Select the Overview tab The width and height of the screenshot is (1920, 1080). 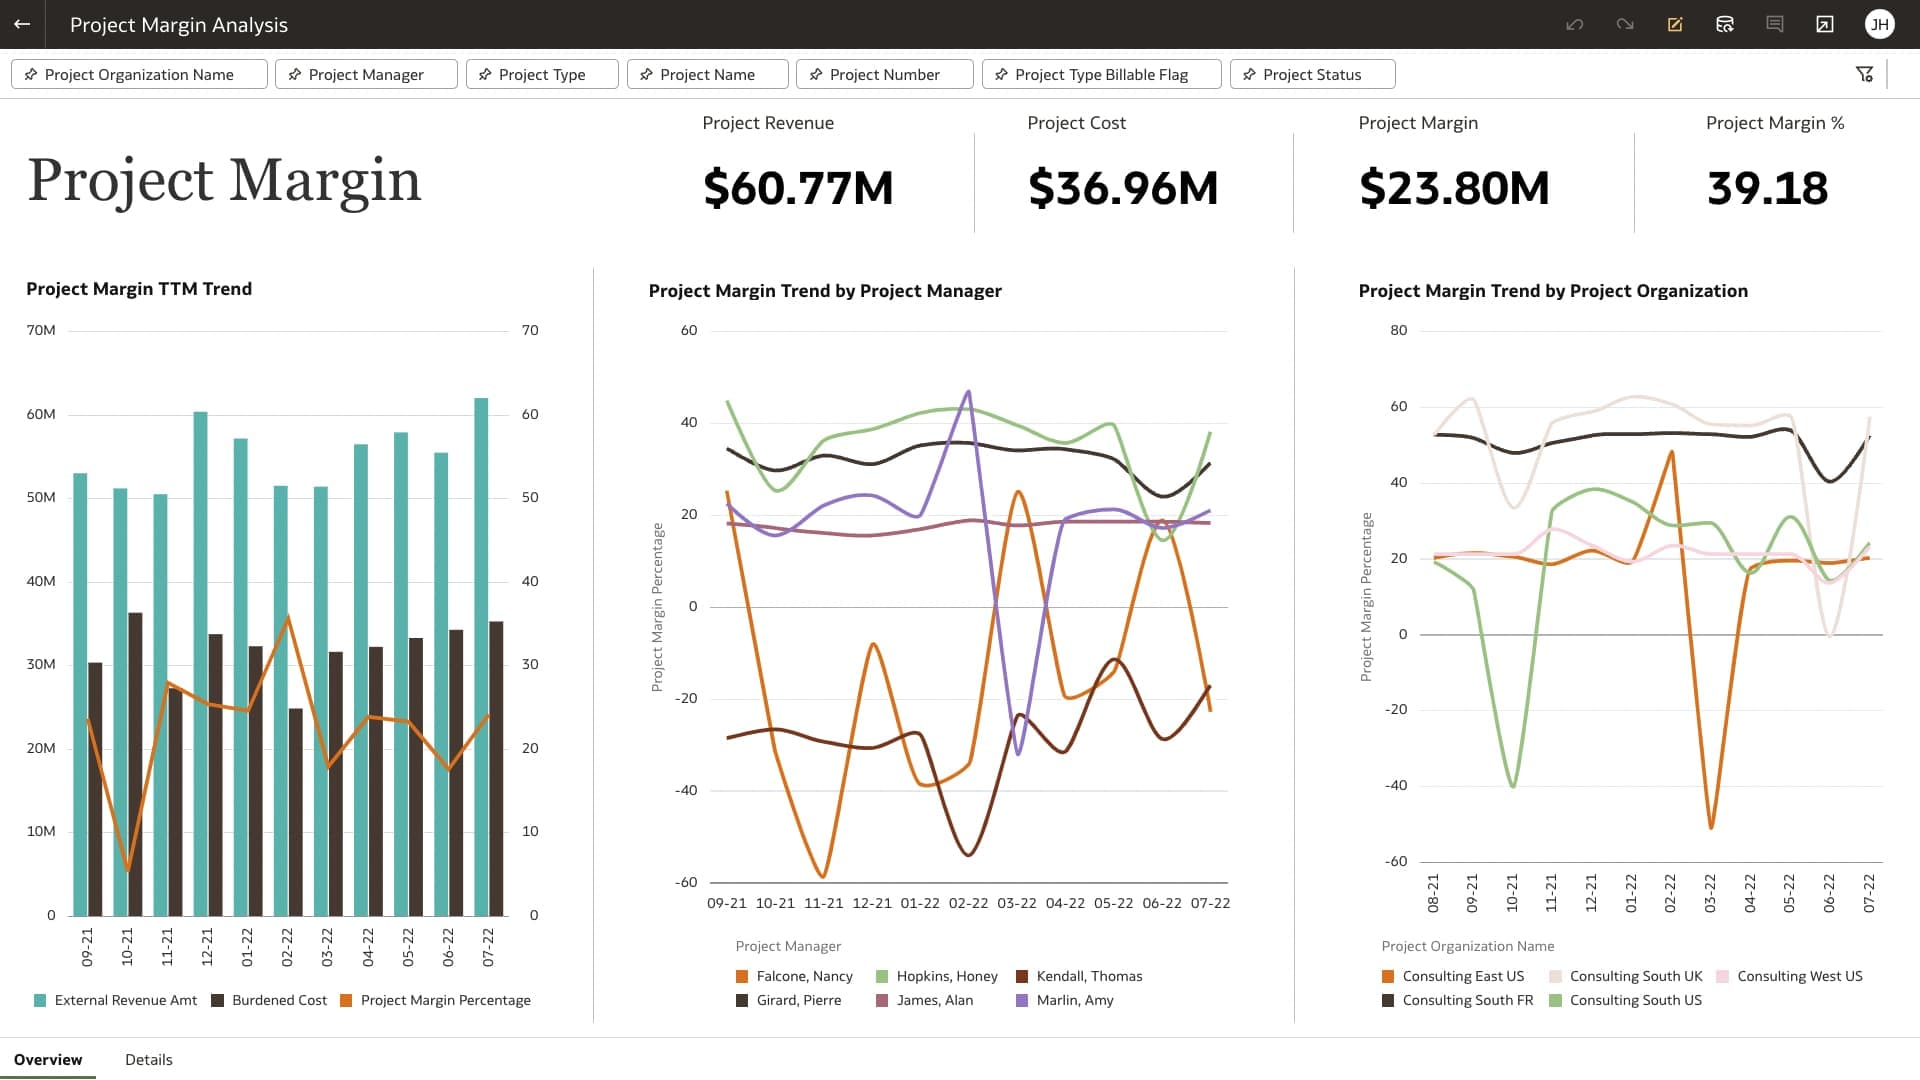point(49,1059)
